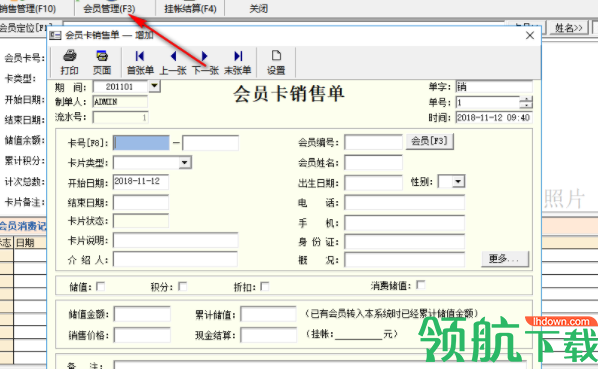The width and height of the screenshot is (598, 369).
Task: Enable the 储值 checkbox
Action: [x=101, y=286]
